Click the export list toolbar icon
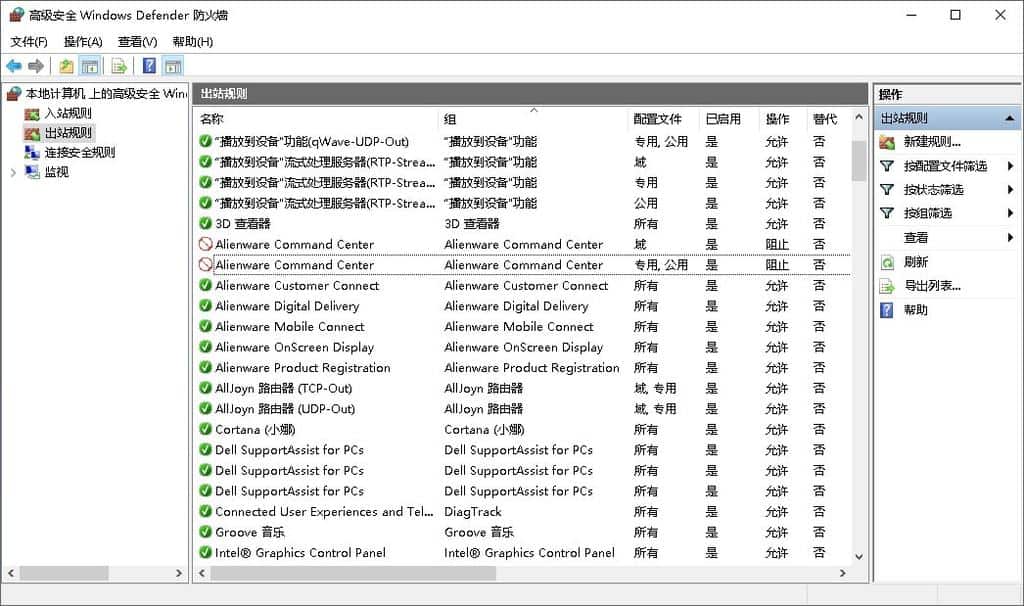The image size is (1024, 606). [118, 65]
